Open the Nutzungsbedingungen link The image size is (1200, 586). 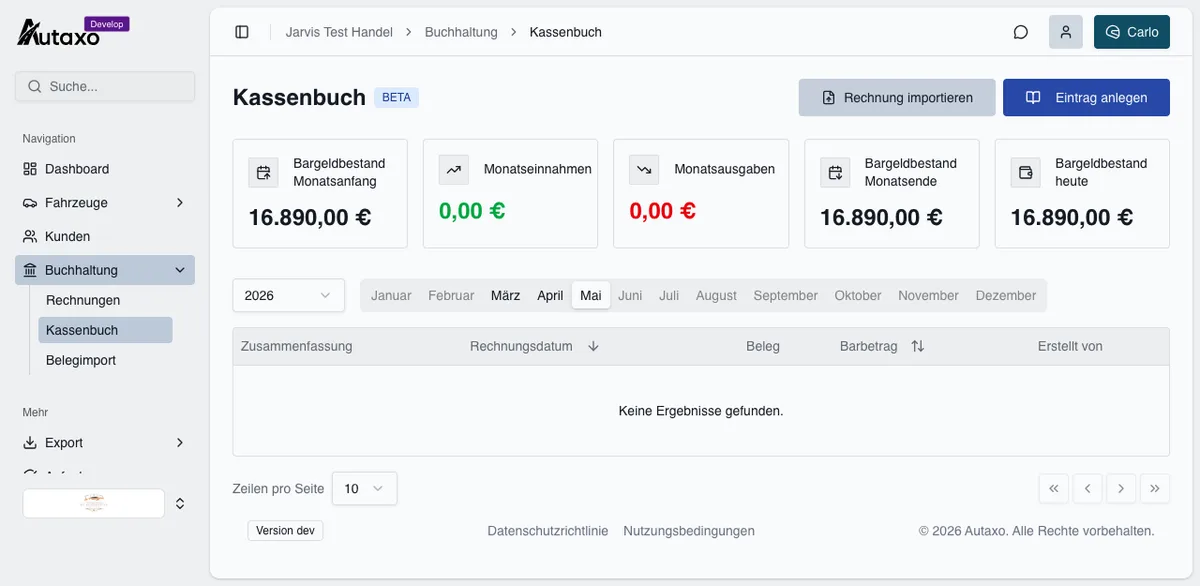(689, 531)
